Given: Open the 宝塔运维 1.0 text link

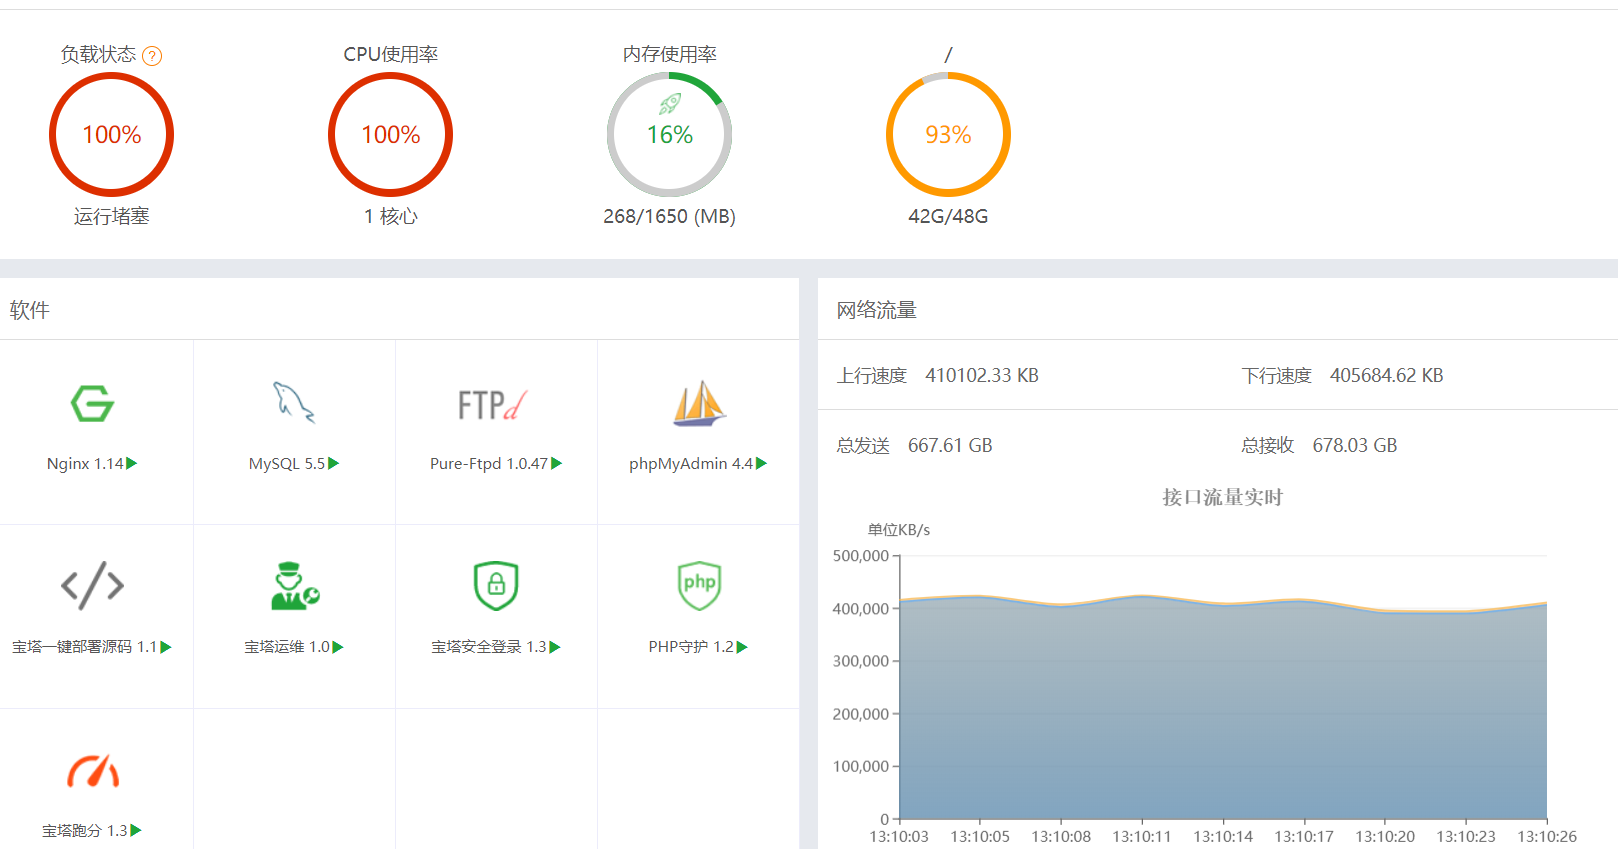Looking at the screenshot, I should click(287, 647).
